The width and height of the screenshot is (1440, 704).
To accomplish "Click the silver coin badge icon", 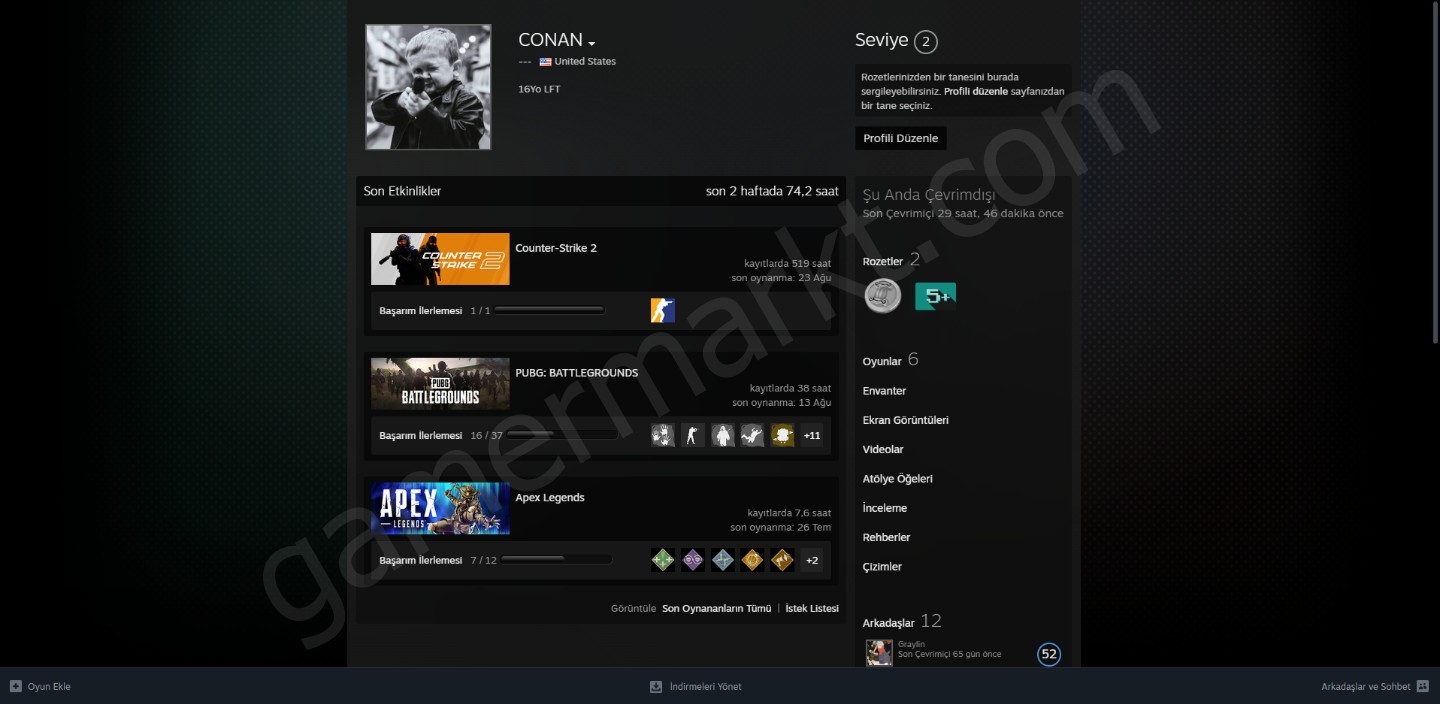I will coord(883,296).
